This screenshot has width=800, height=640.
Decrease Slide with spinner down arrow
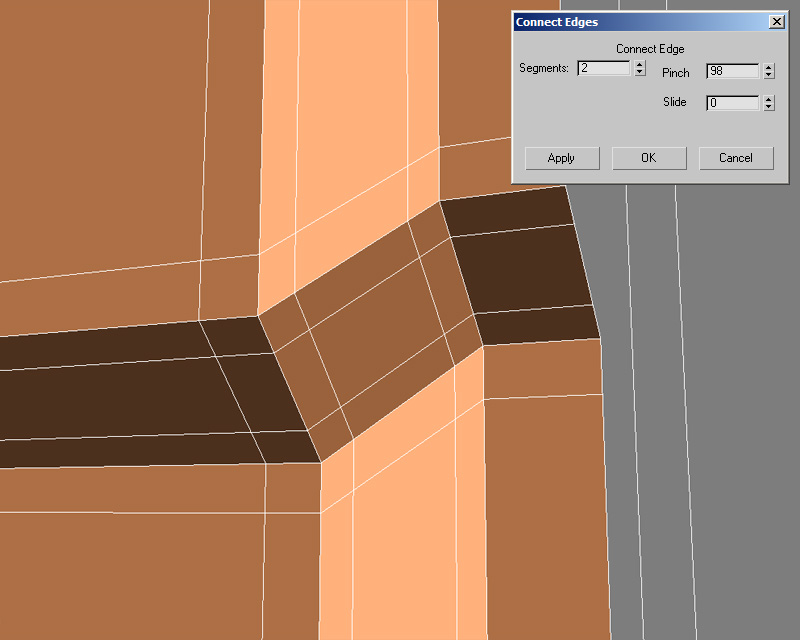(769, 107)
